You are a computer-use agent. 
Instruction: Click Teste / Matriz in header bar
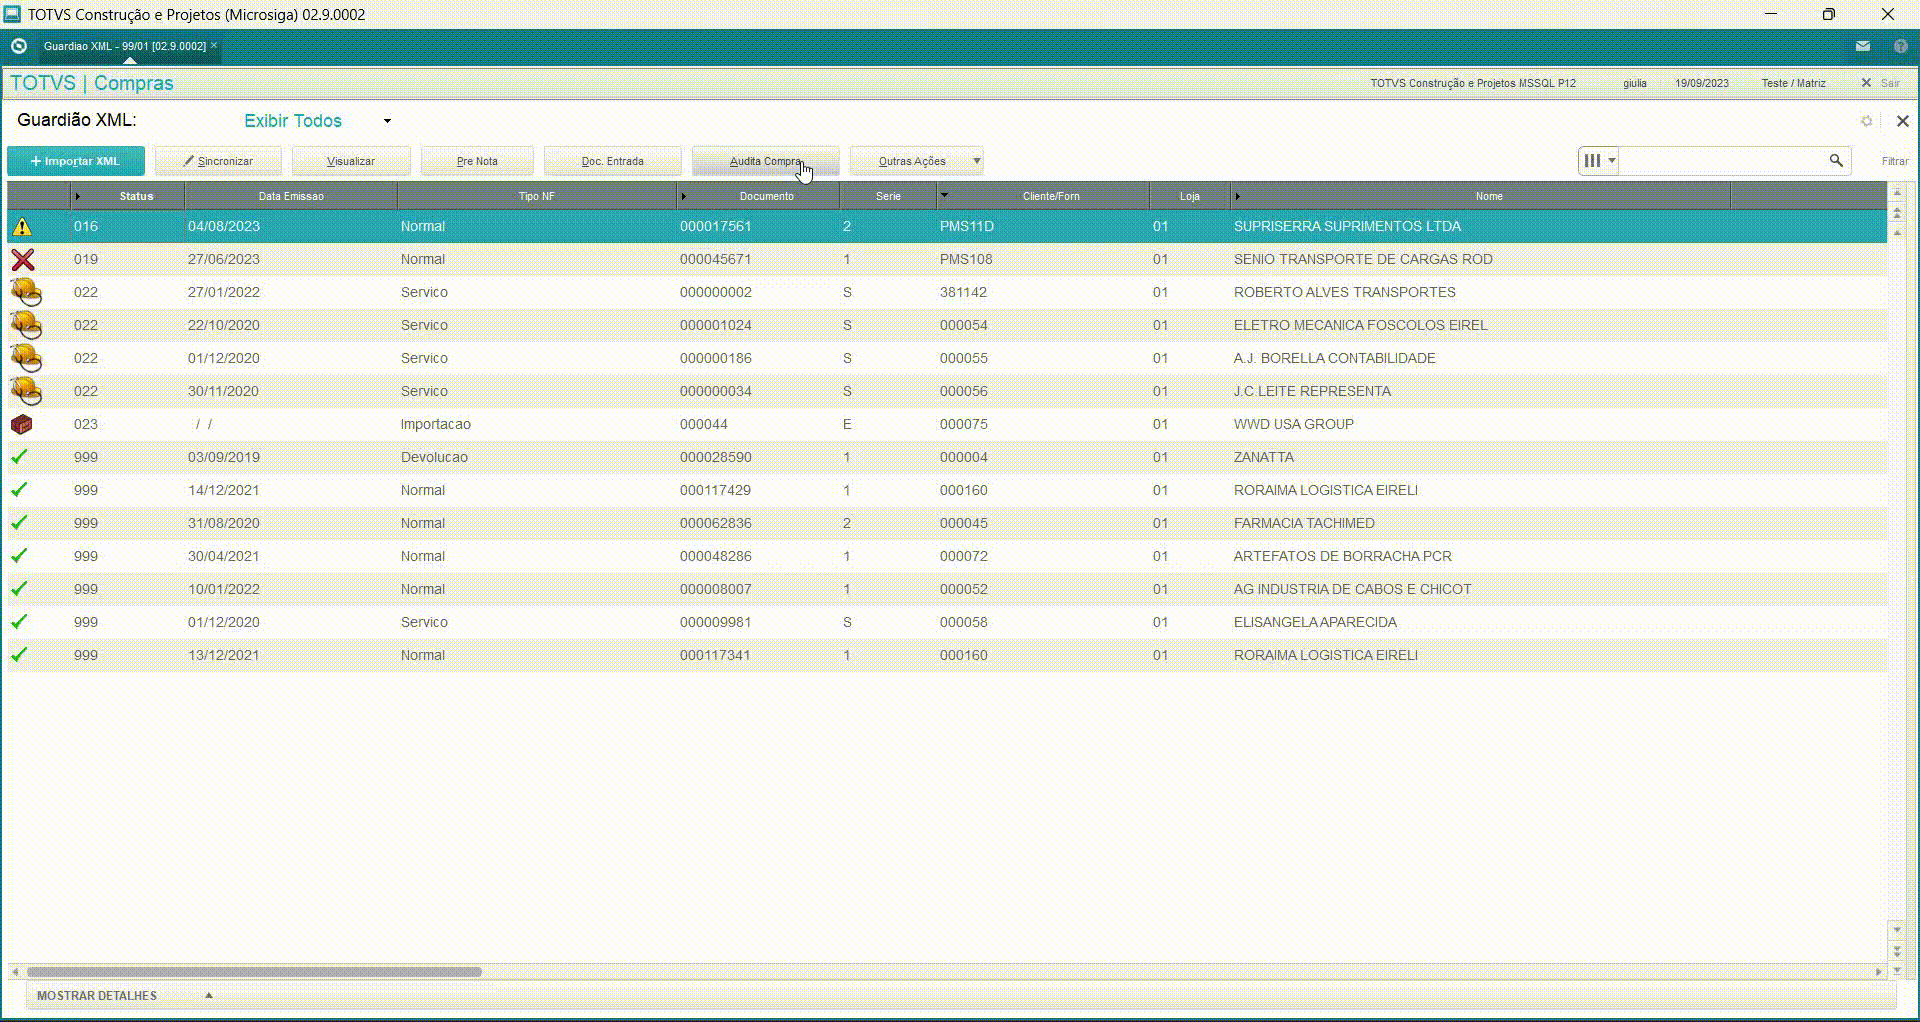(x=1793, y=83)
